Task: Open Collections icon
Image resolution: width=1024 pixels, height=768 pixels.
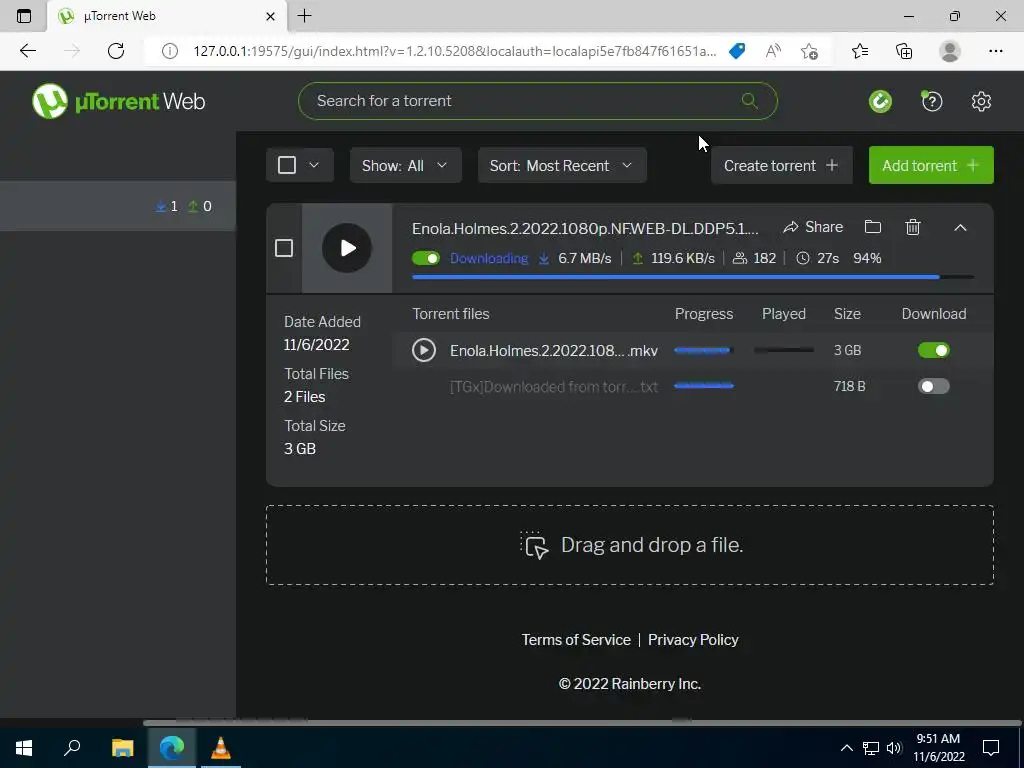Action: (904, 51)
